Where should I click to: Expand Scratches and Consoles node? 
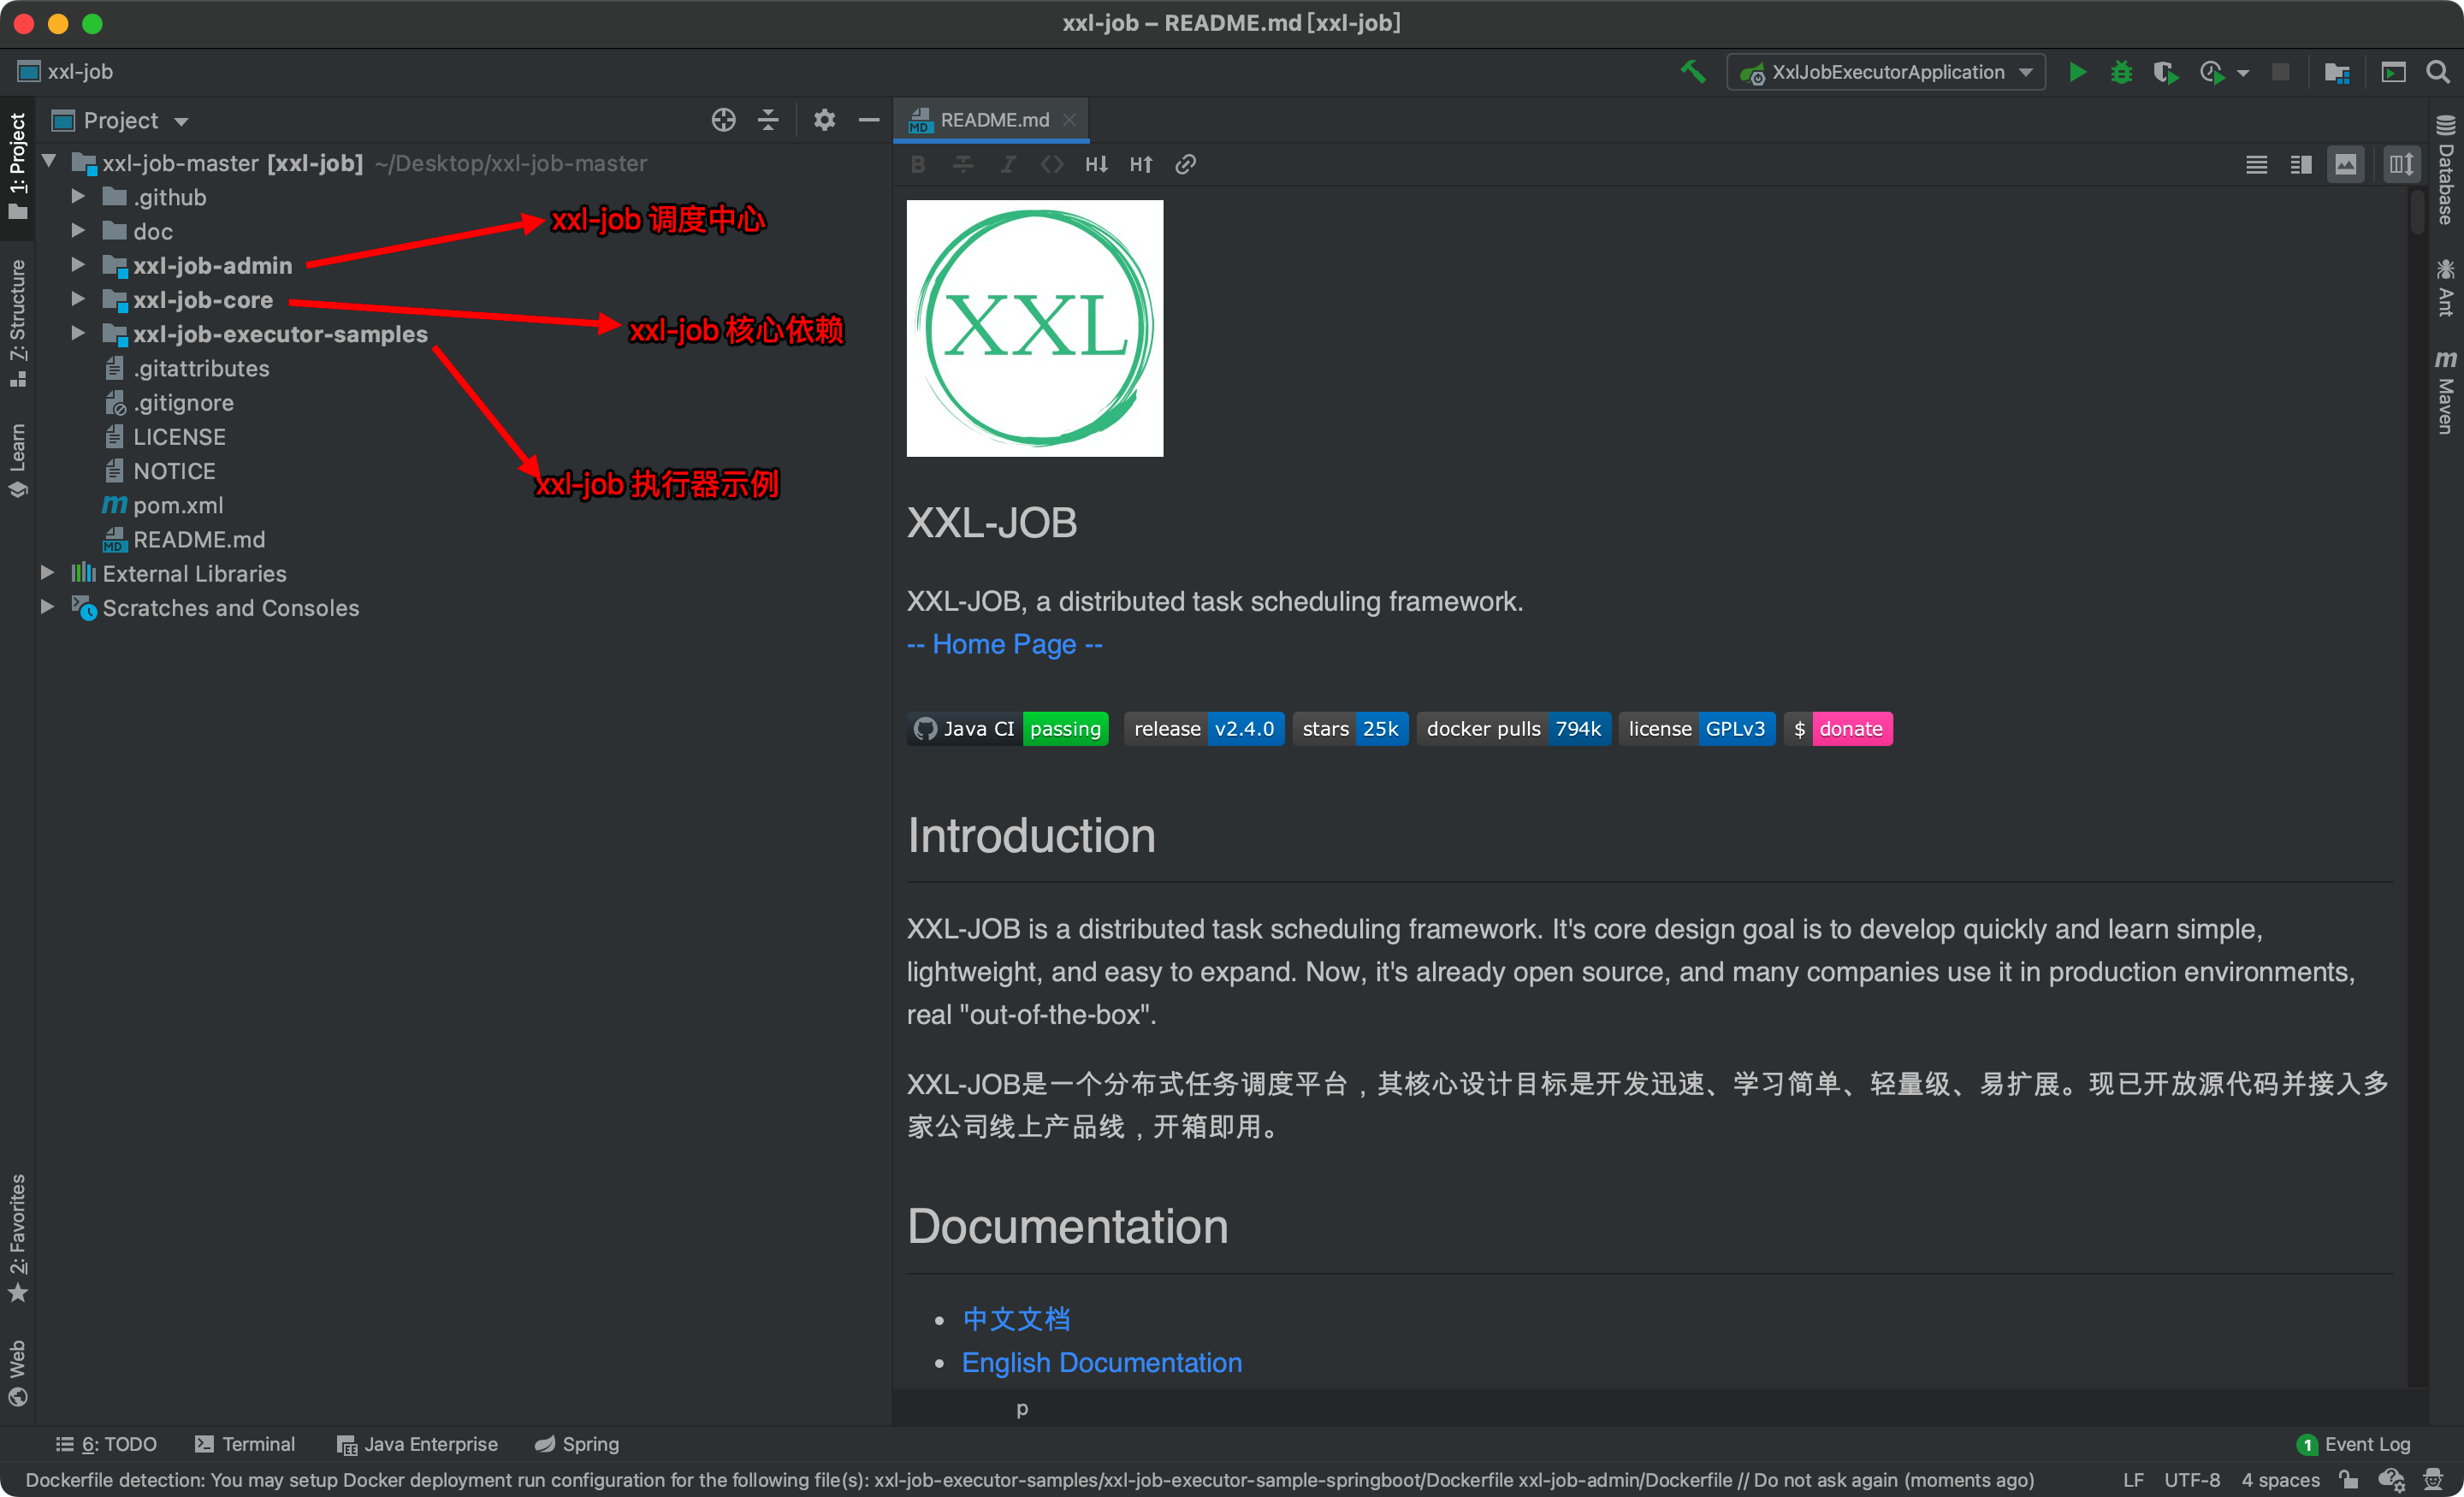tap(47, 607)
